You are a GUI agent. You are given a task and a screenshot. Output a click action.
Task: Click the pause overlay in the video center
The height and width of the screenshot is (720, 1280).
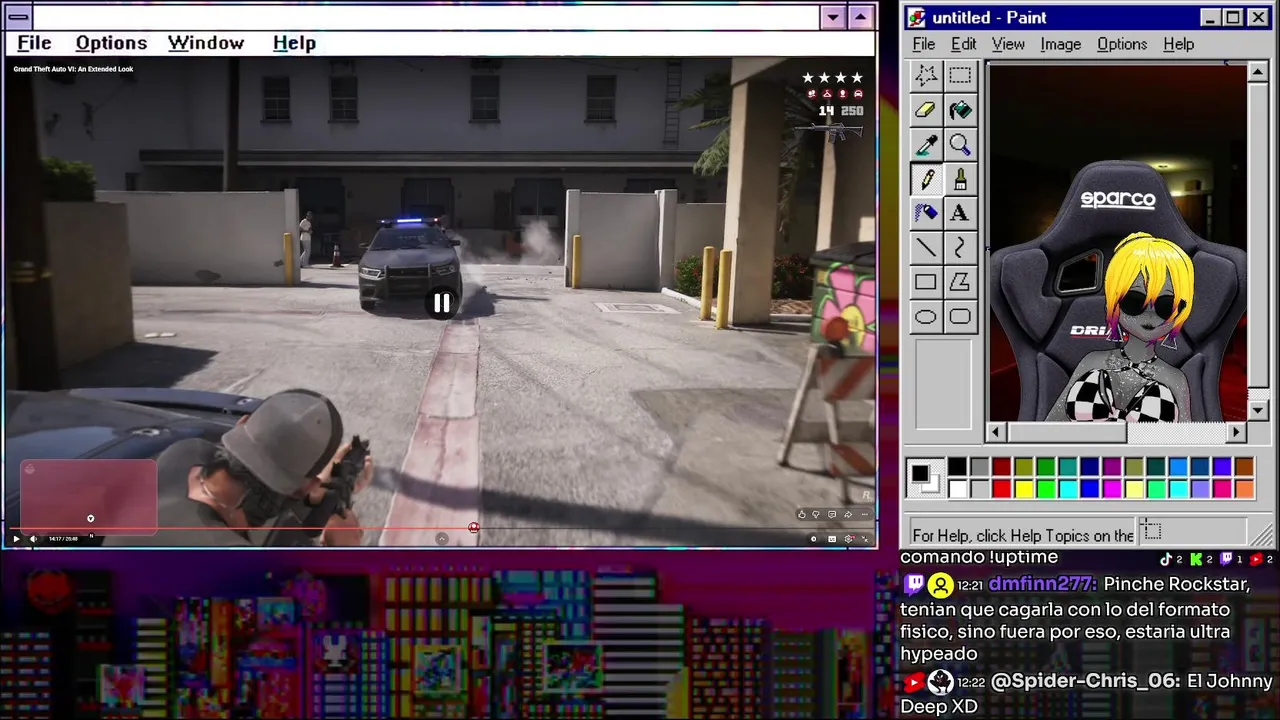[x=441, y=304]
